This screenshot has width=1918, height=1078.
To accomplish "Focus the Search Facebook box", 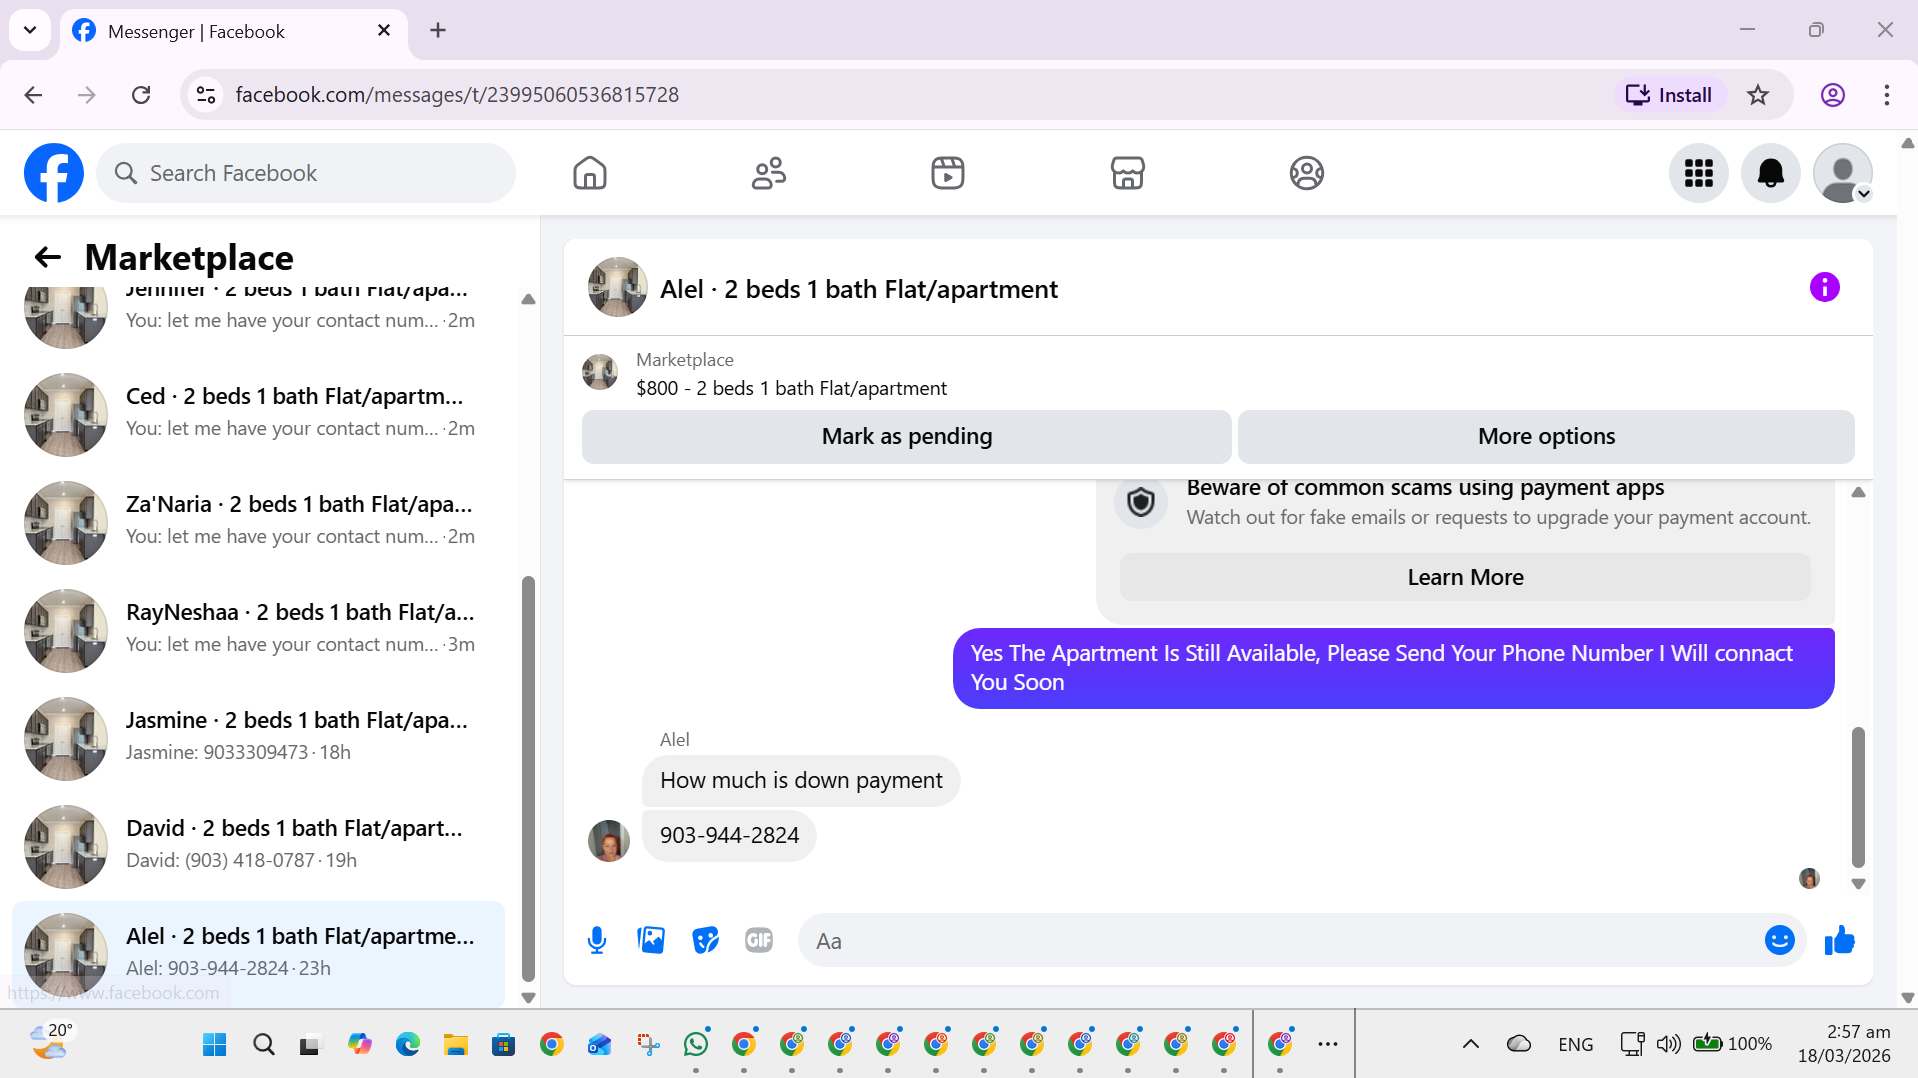I will pyautogui.click(x=306, y=173).
